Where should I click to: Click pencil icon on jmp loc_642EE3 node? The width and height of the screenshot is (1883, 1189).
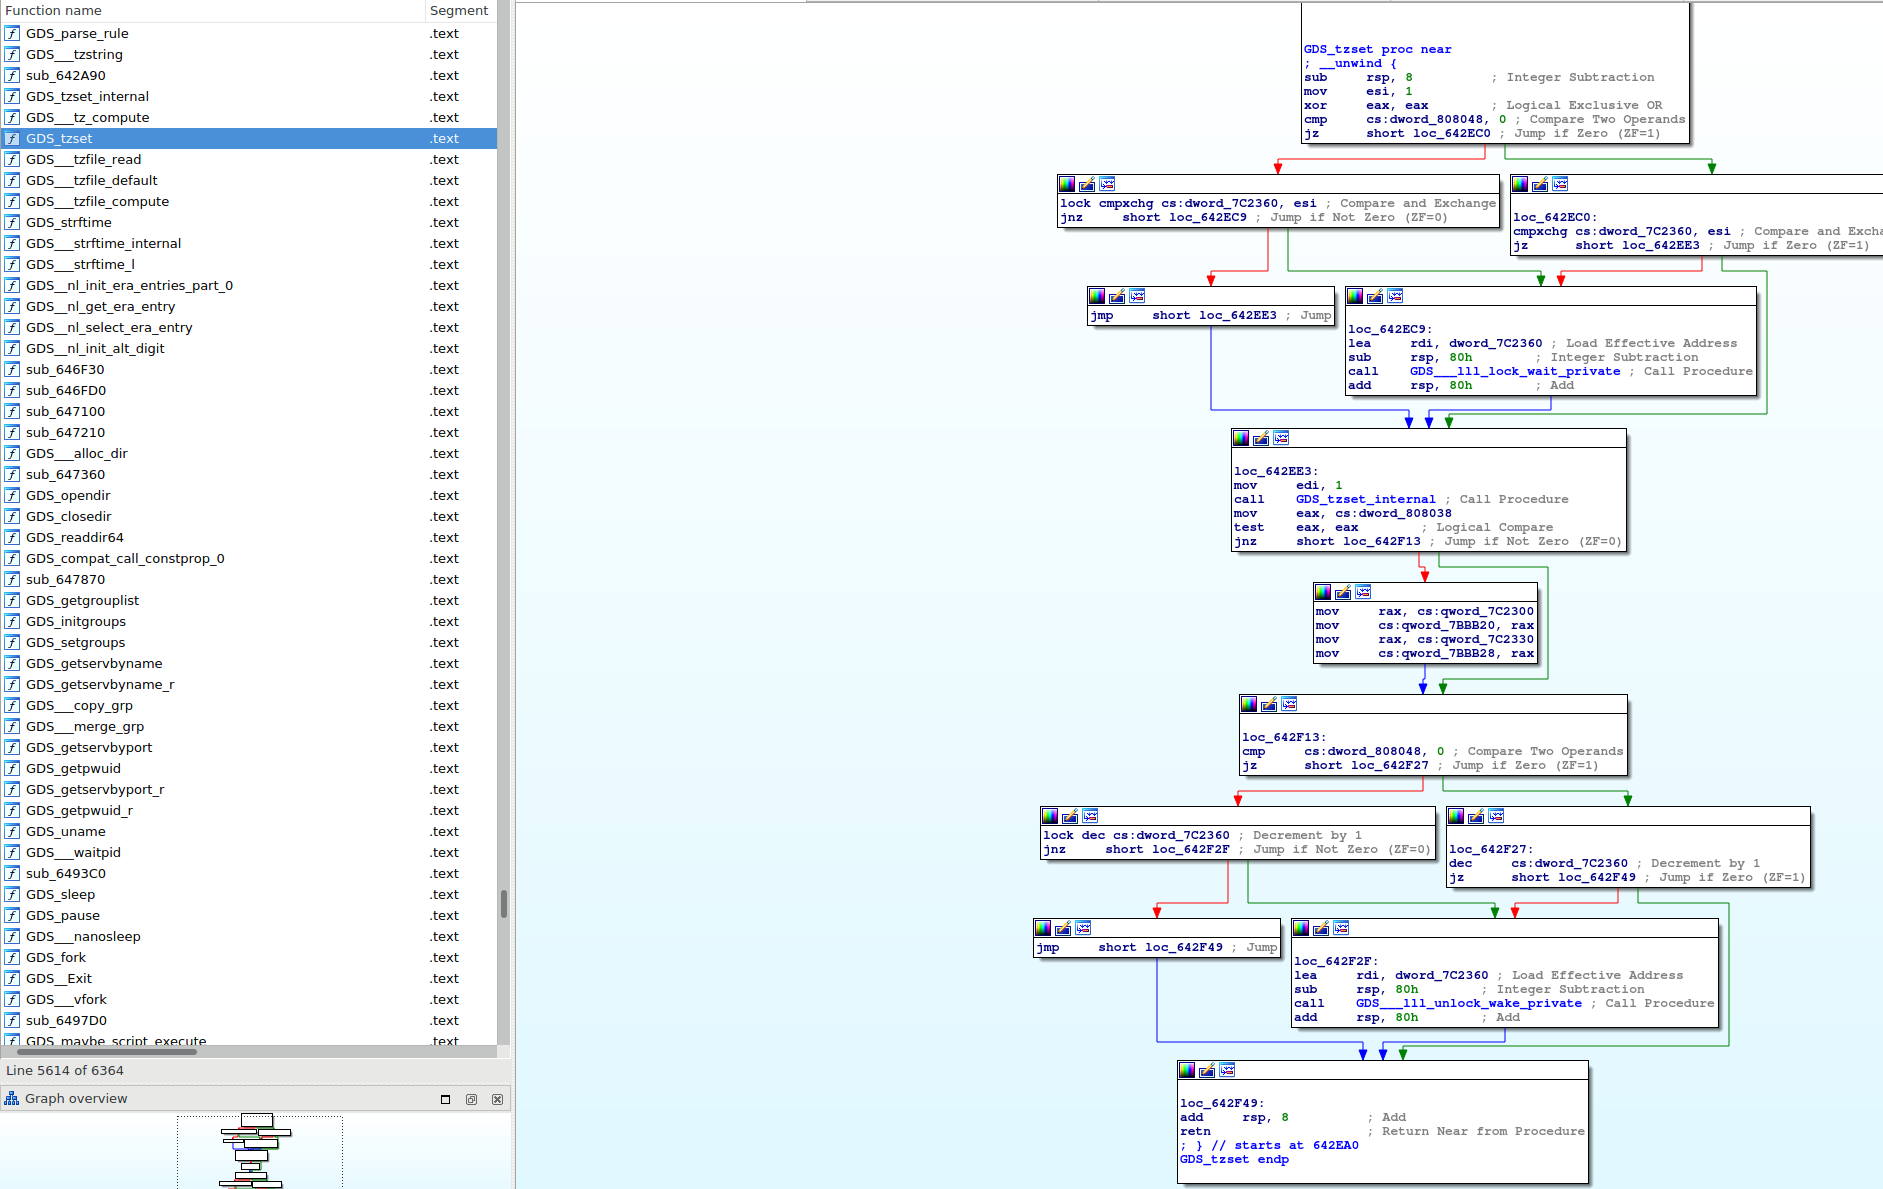pos(1117,296)
